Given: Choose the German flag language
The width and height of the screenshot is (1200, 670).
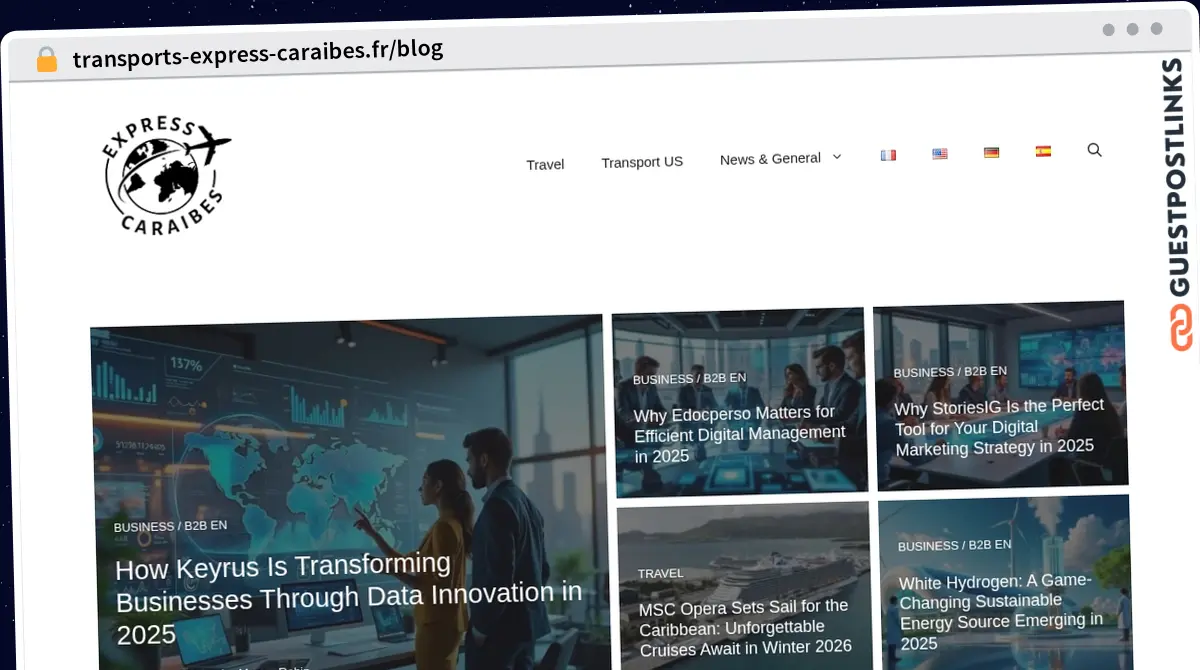Looking at the screenshot, I should pyautogui.click(x=991, y=153).
